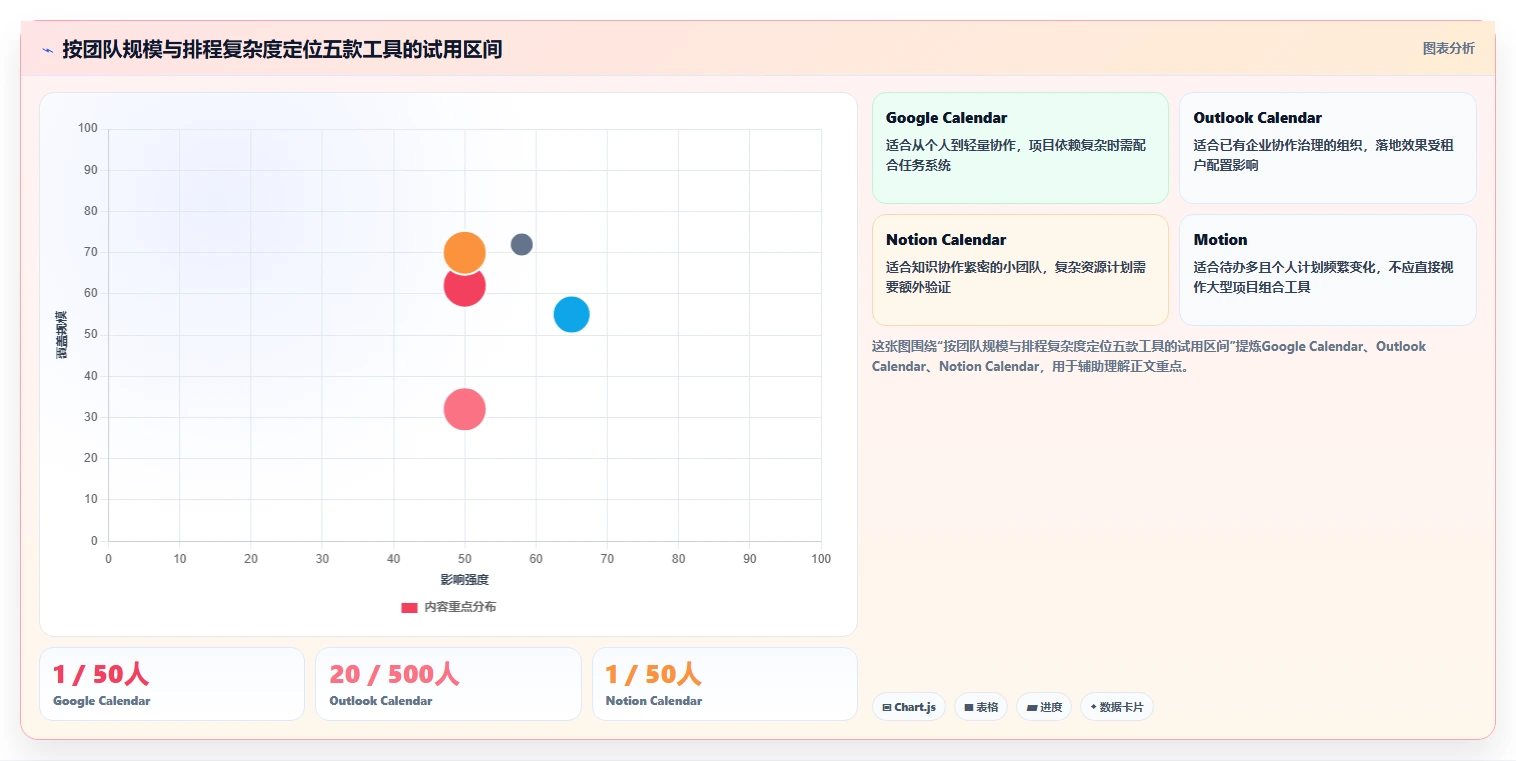The image size is (1516, 761).
Task: Select the small gray bubble in the chart
Action: tap(522, 244)
